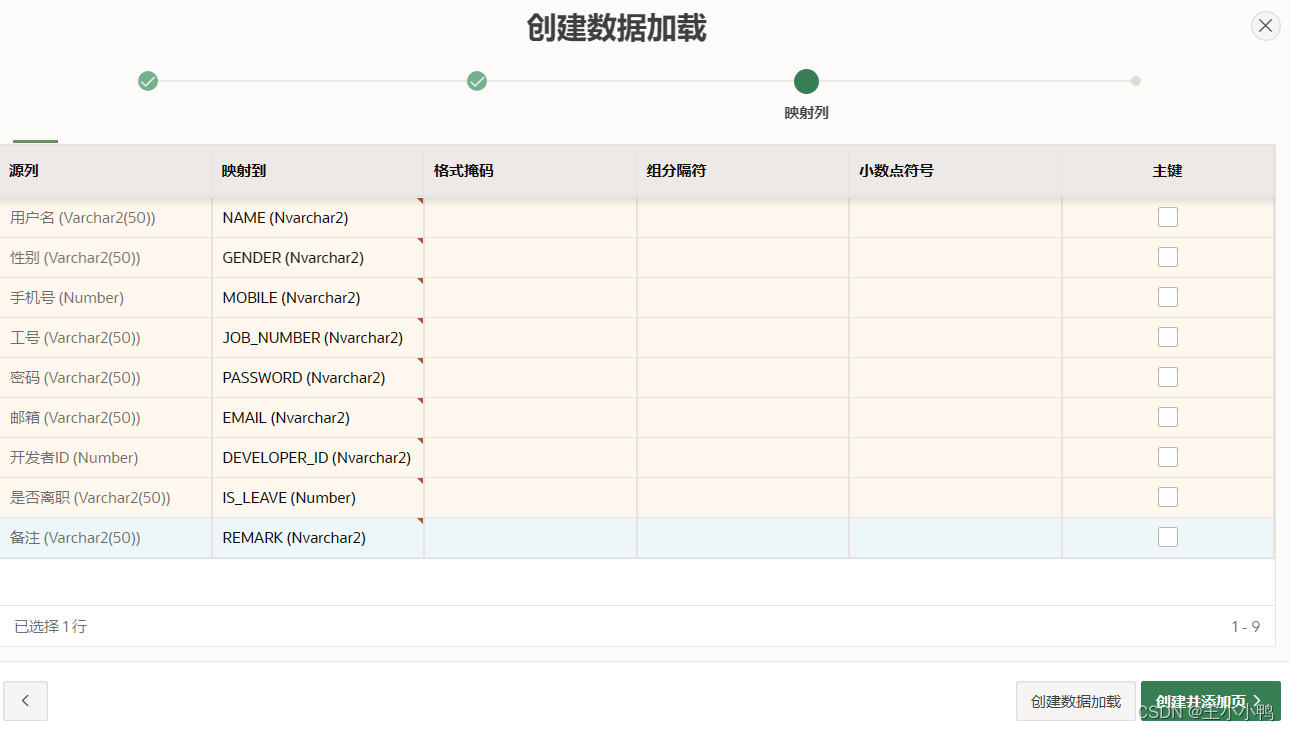Click the 映射到 column header
Screen dimensions: 1290x731
[318, 171]
